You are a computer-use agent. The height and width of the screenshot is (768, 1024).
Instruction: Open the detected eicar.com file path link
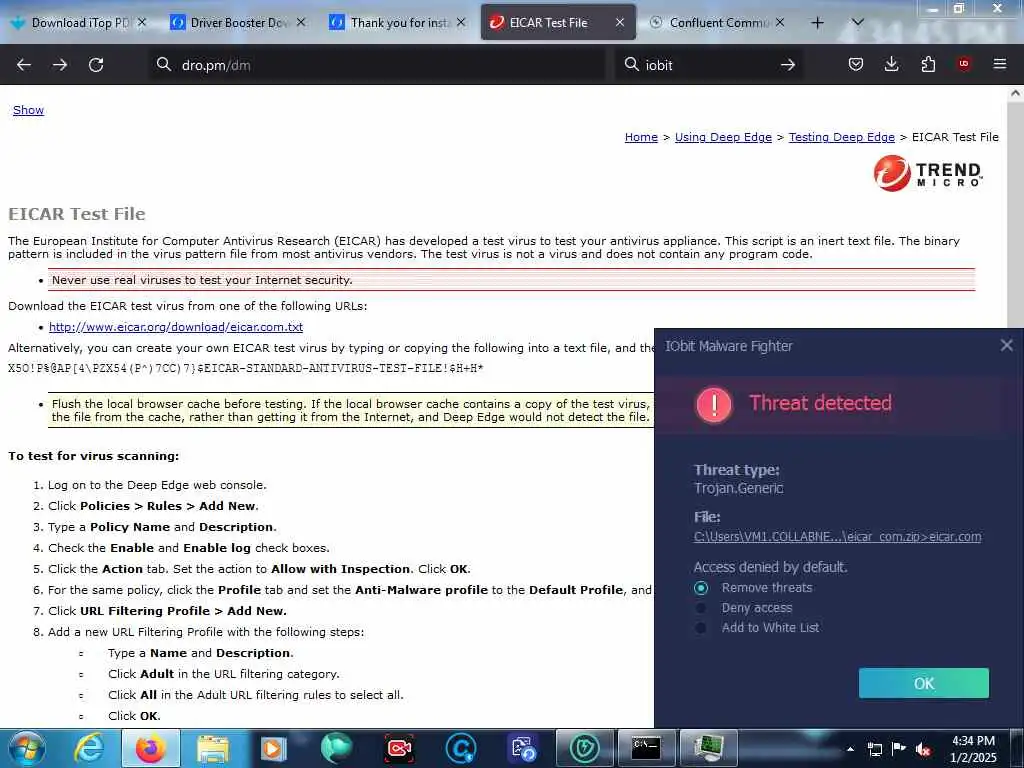tap(837, 537)
